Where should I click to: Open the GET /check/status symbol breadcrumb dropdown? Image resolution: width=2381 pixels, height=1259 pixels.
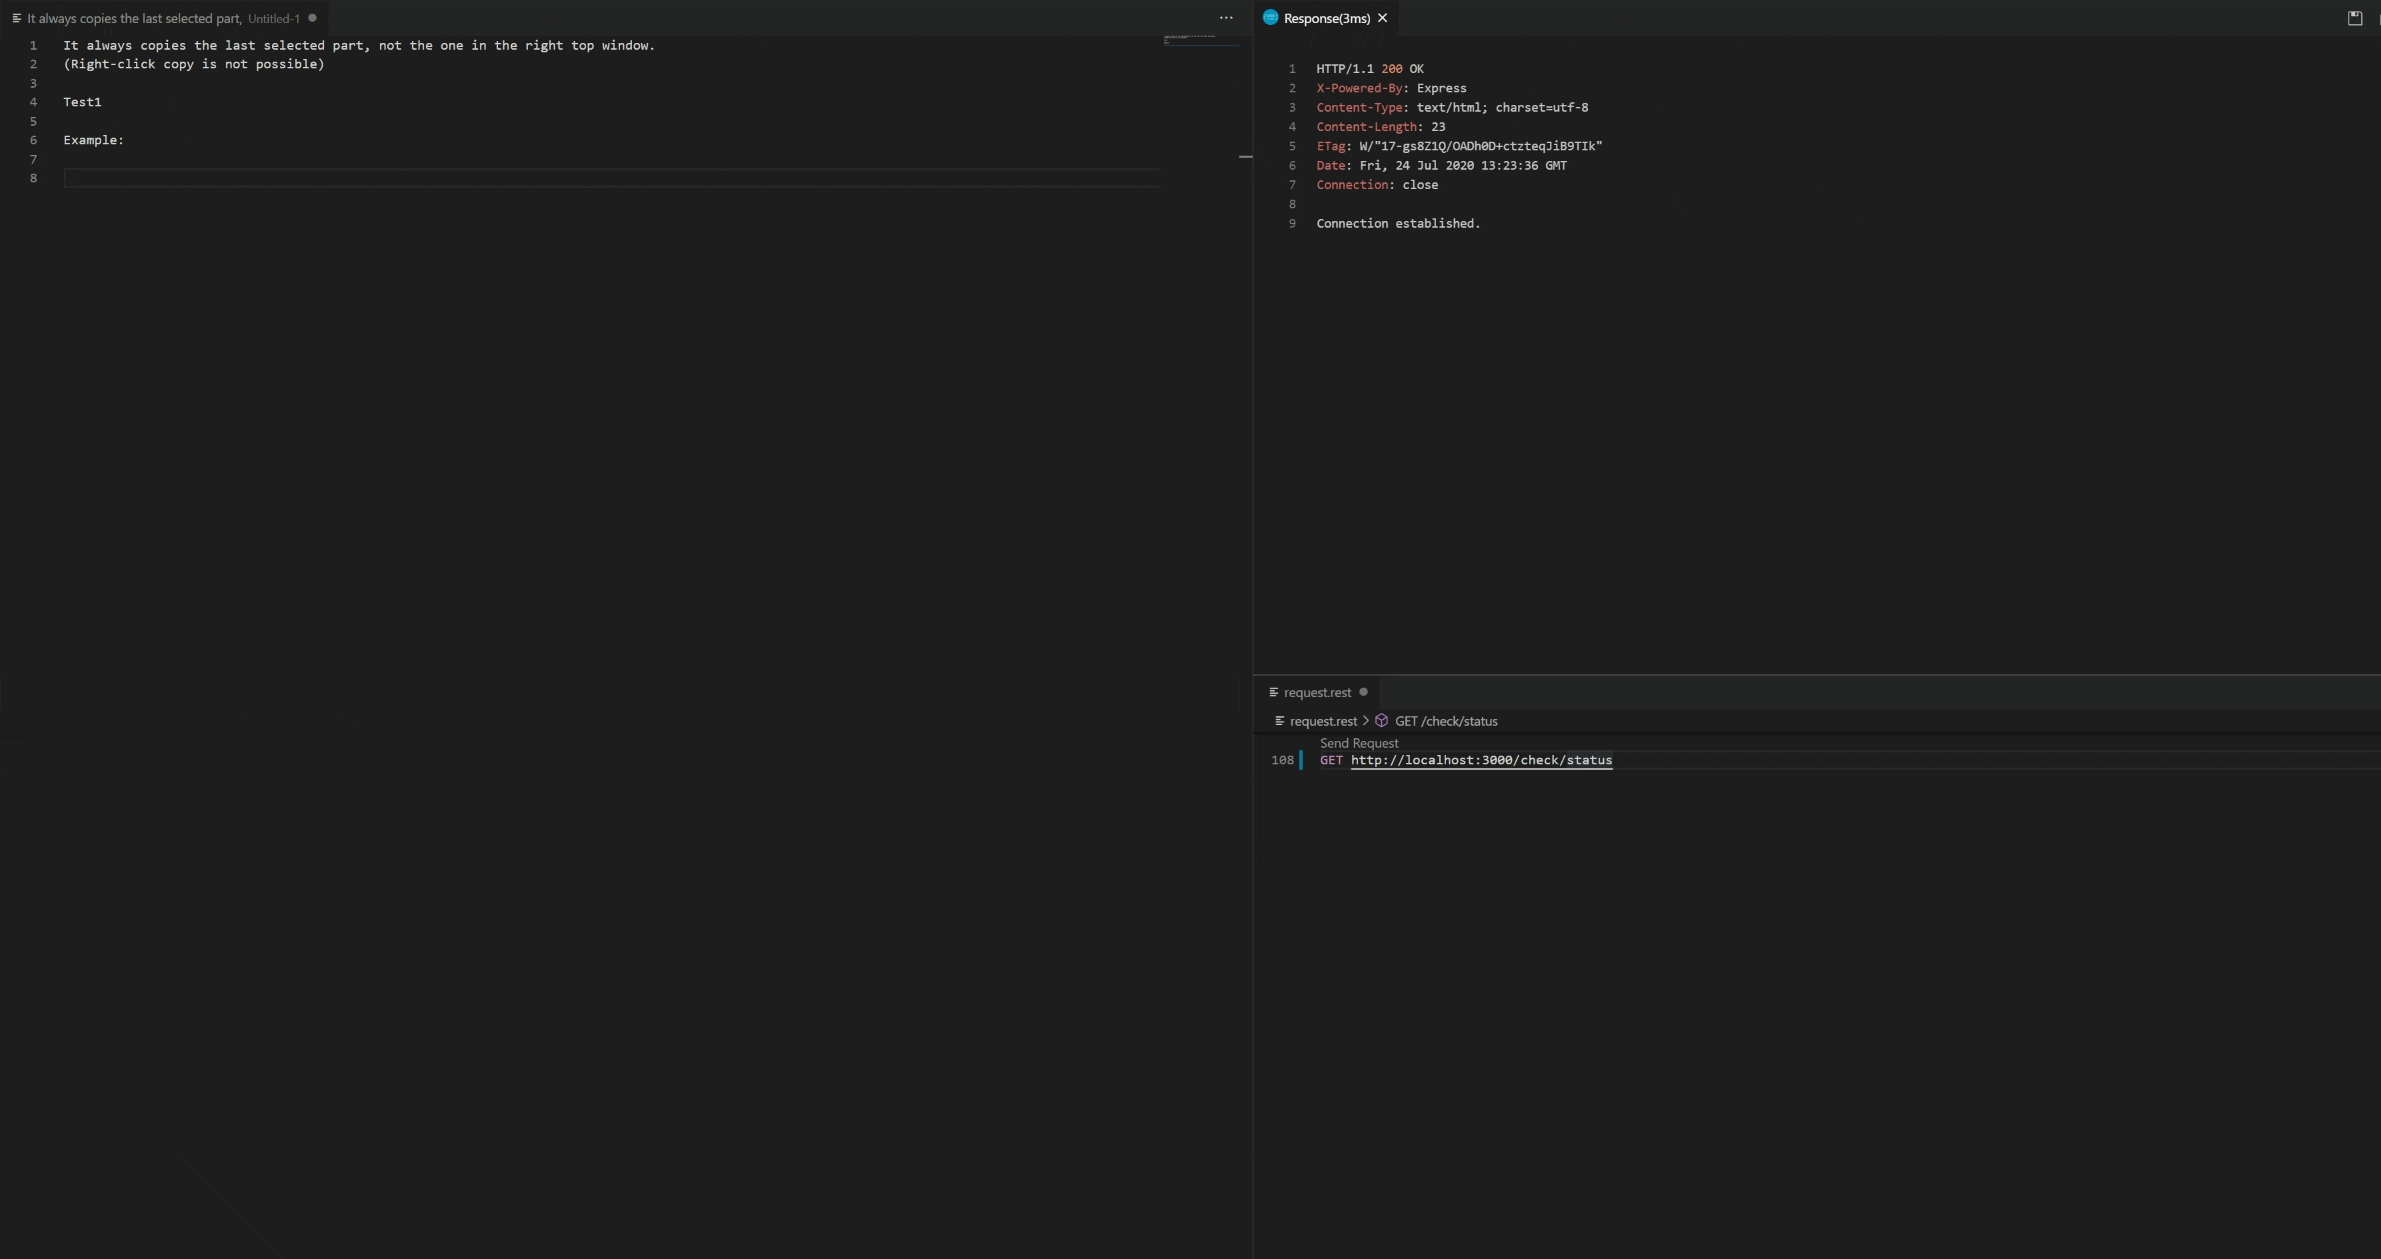click(x=1445, y=720)
